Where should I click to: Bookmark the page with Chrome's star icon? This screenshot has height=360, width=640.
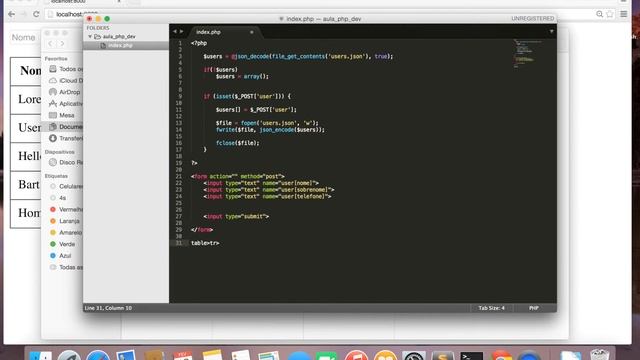610,14
